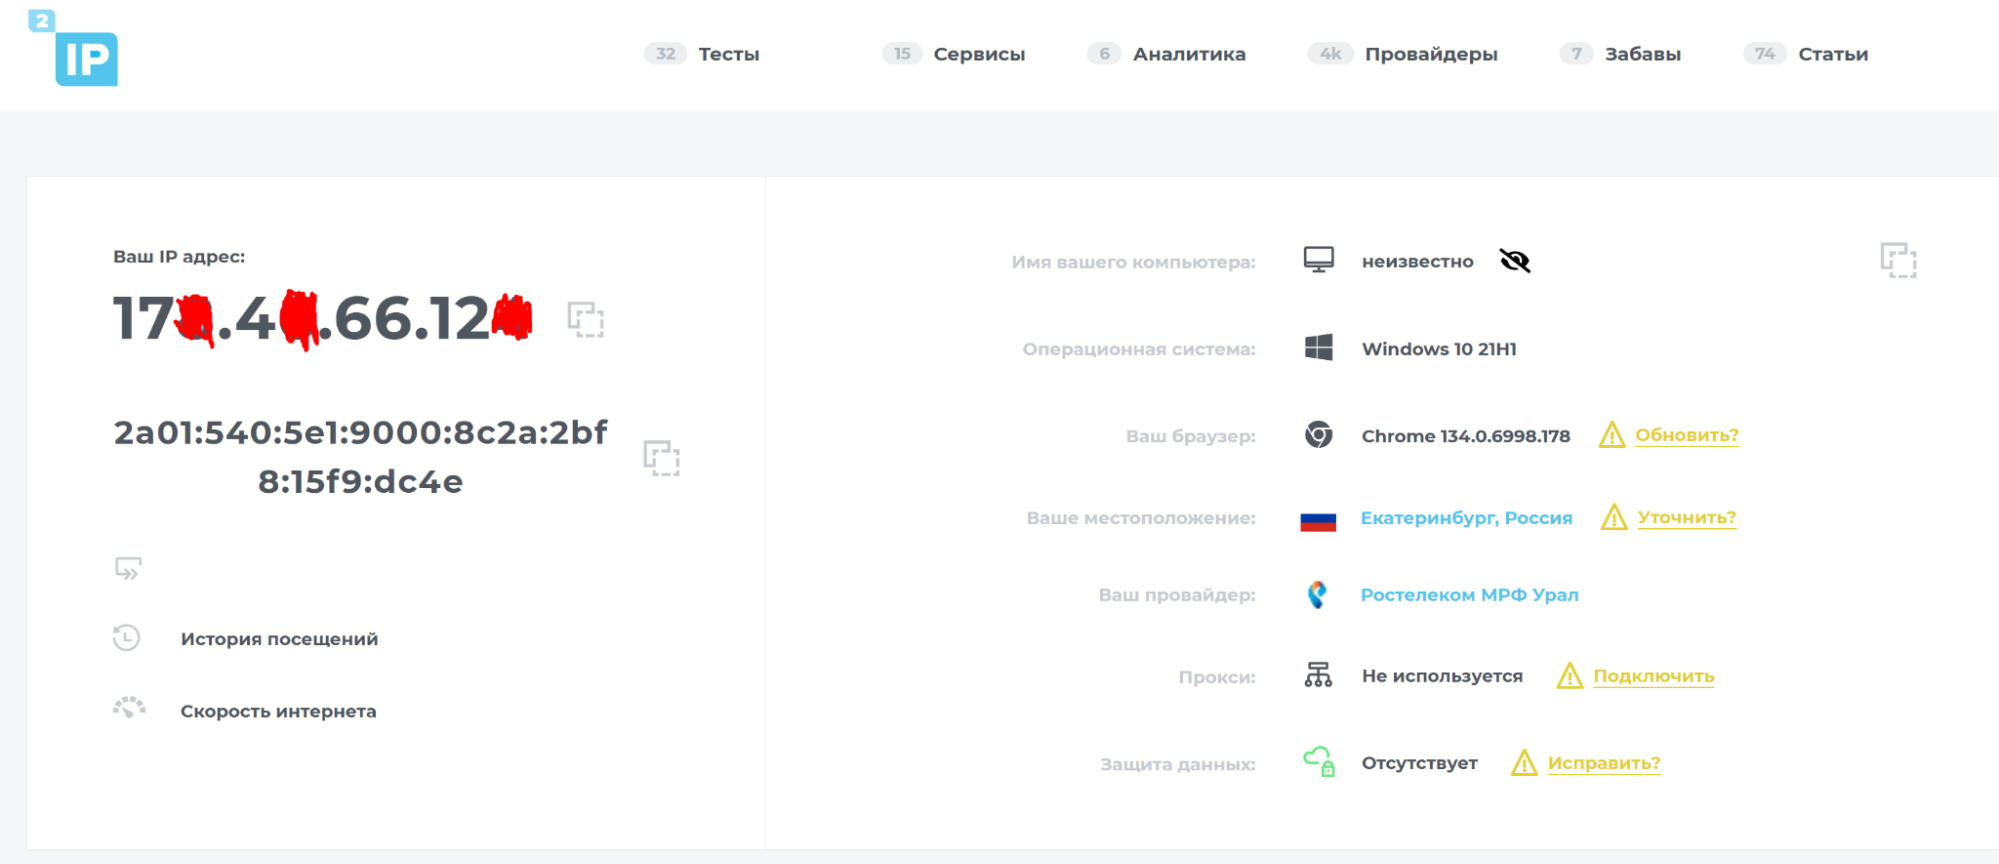Click the history clock icon

tap(126, 638)
